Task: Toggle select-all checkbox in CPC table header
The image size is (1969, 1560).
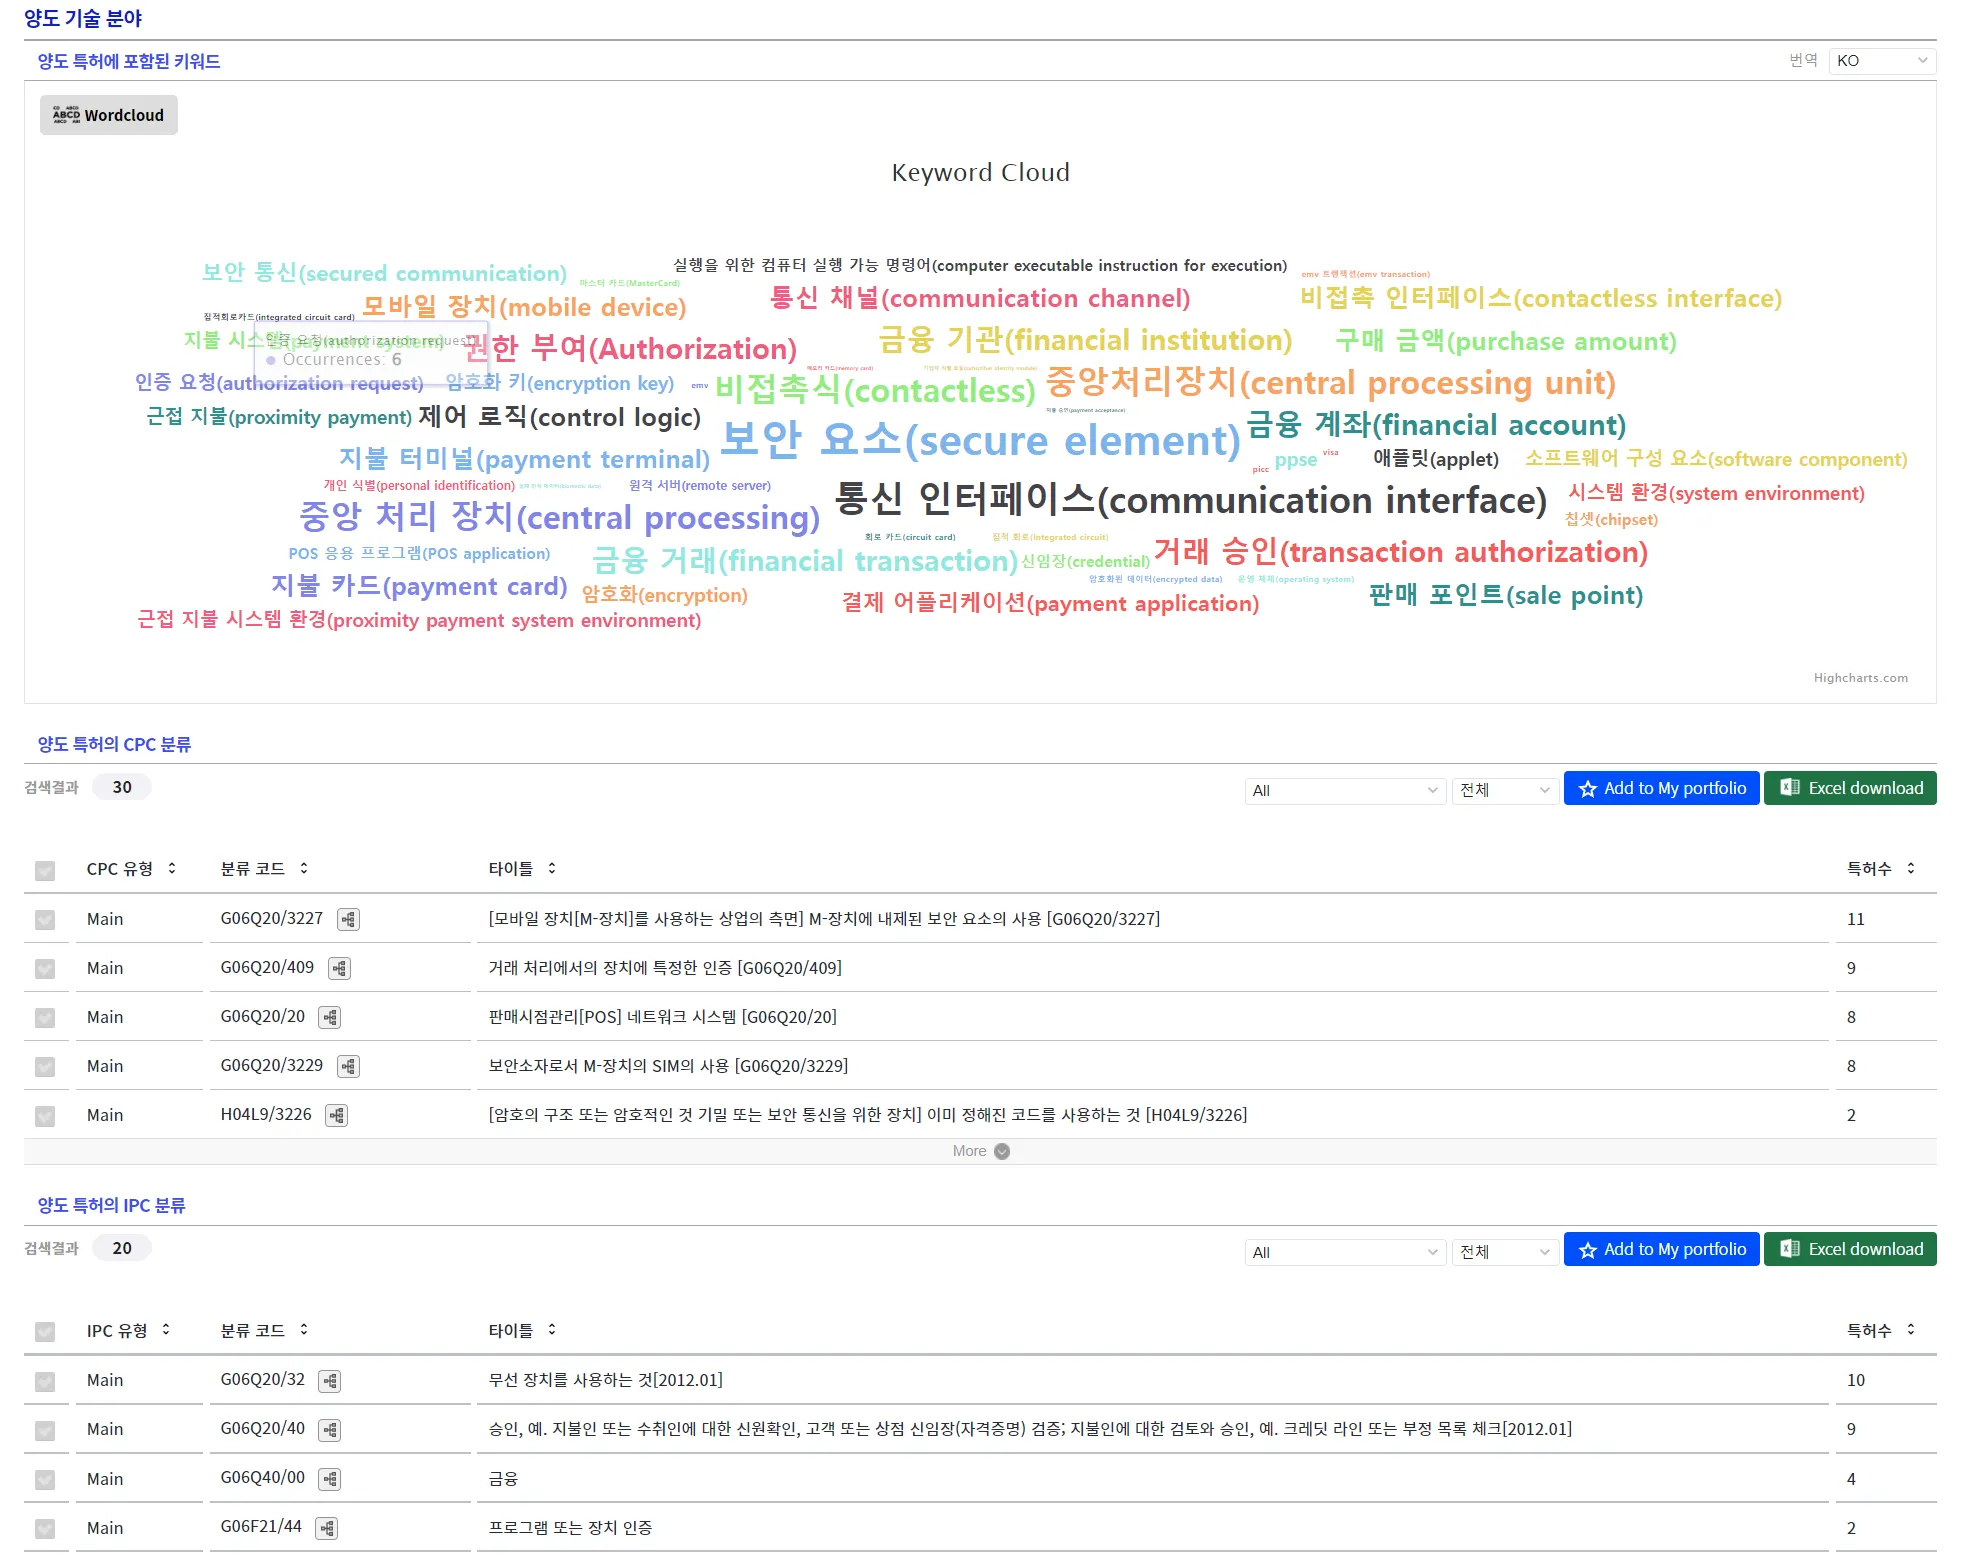Action: pyautogui.click(x=45, y=870)
